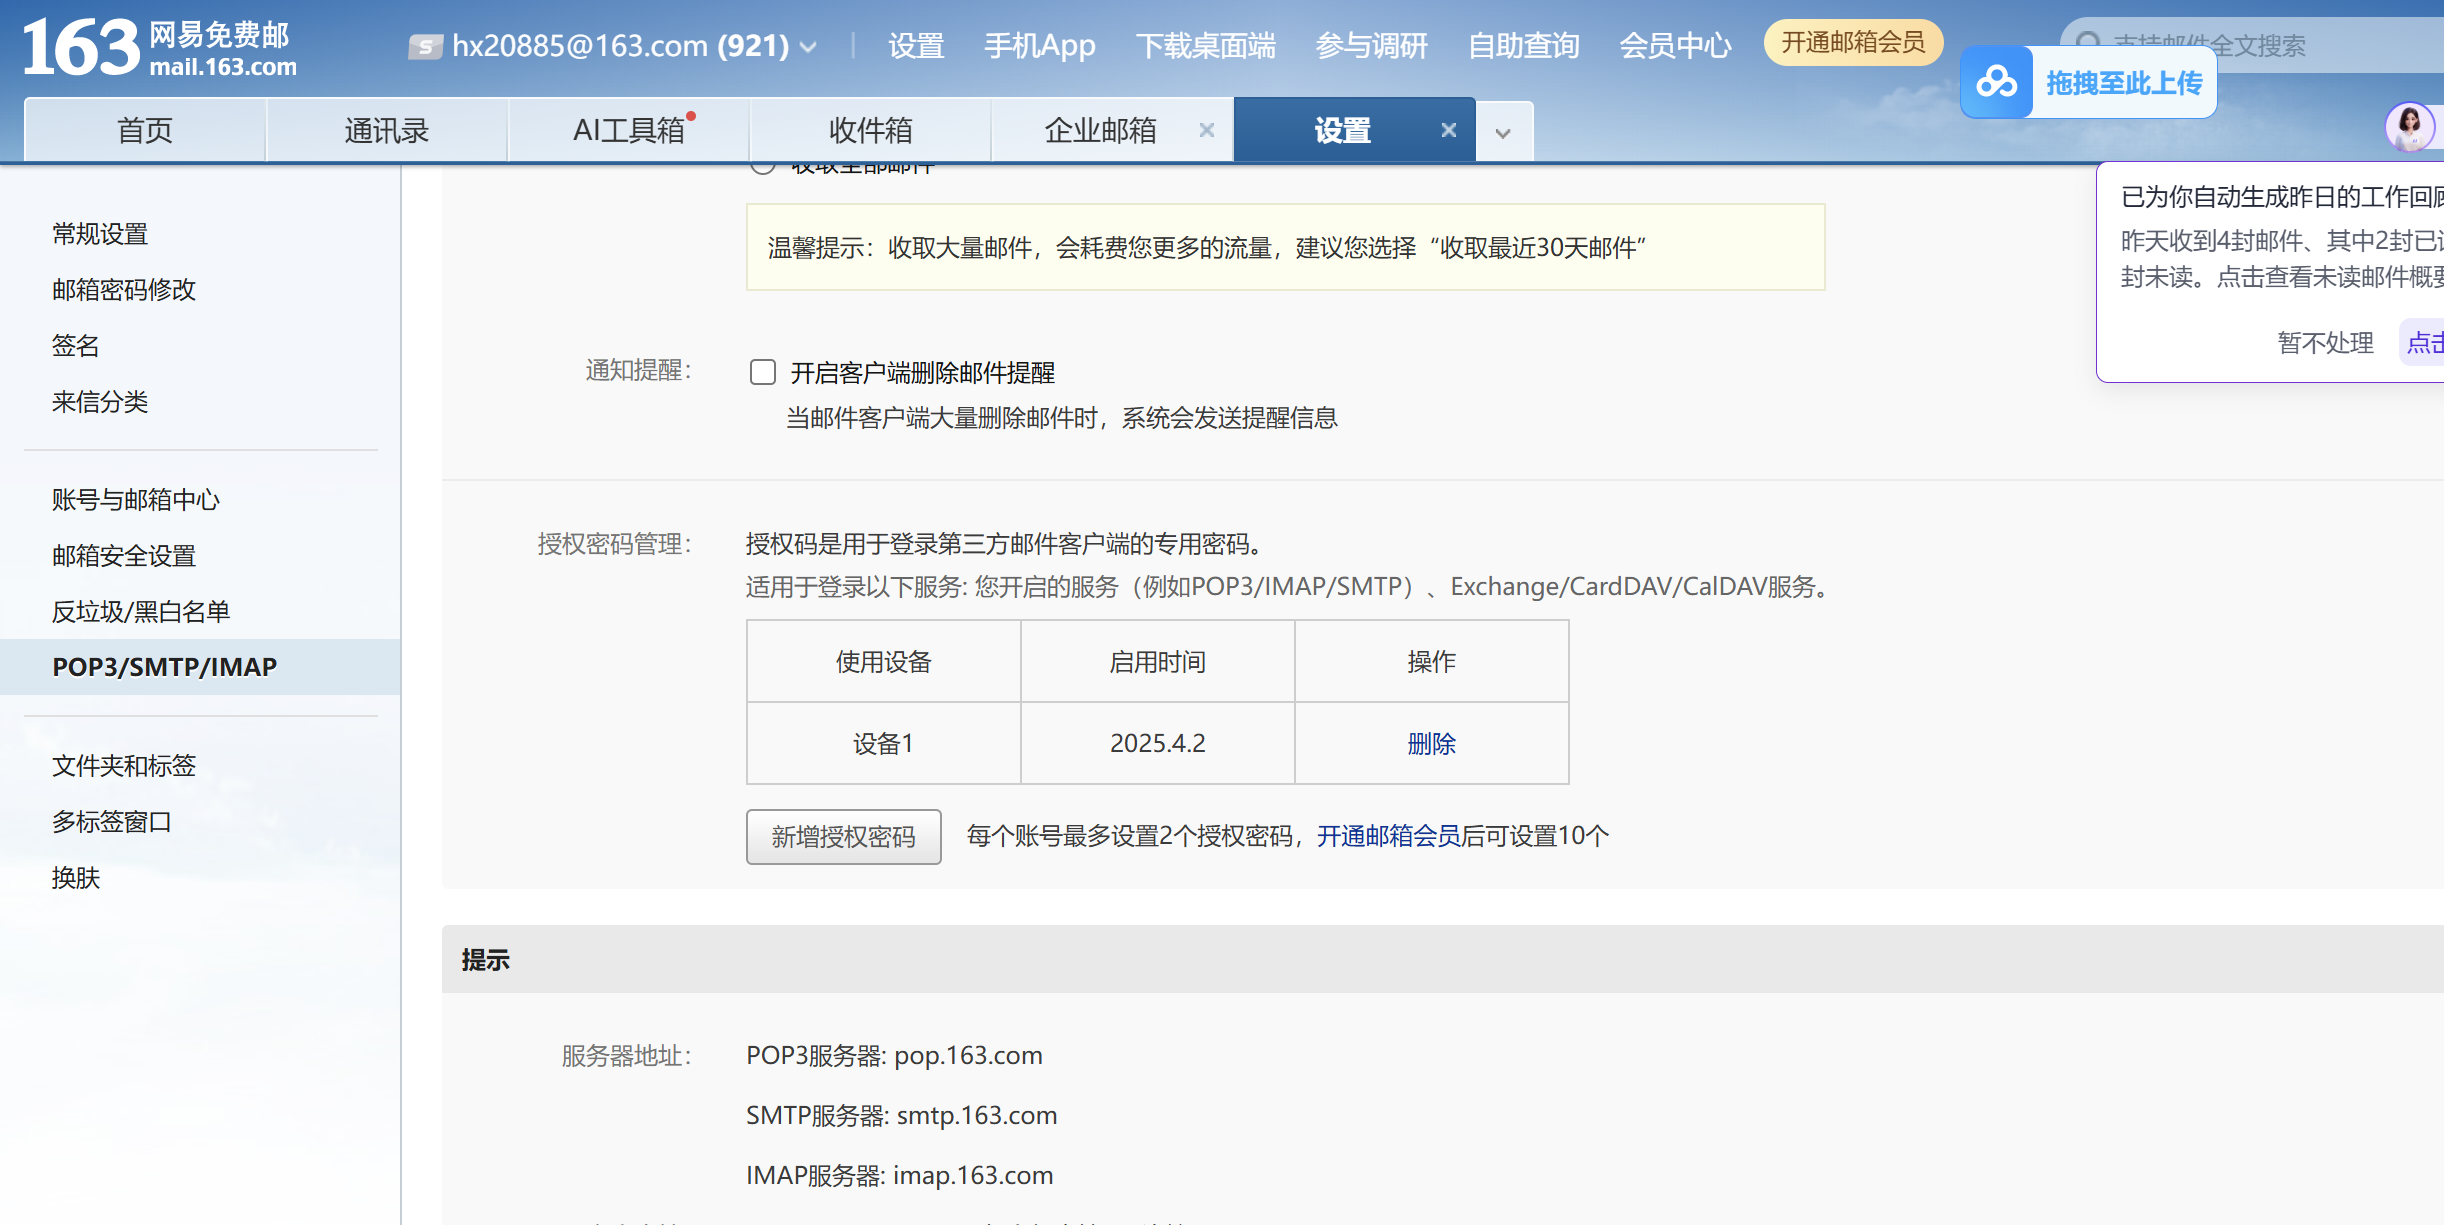Click the 使用设备 column header
Viewport: 2444px width, 1225px height.
click(x=883, y=662)
